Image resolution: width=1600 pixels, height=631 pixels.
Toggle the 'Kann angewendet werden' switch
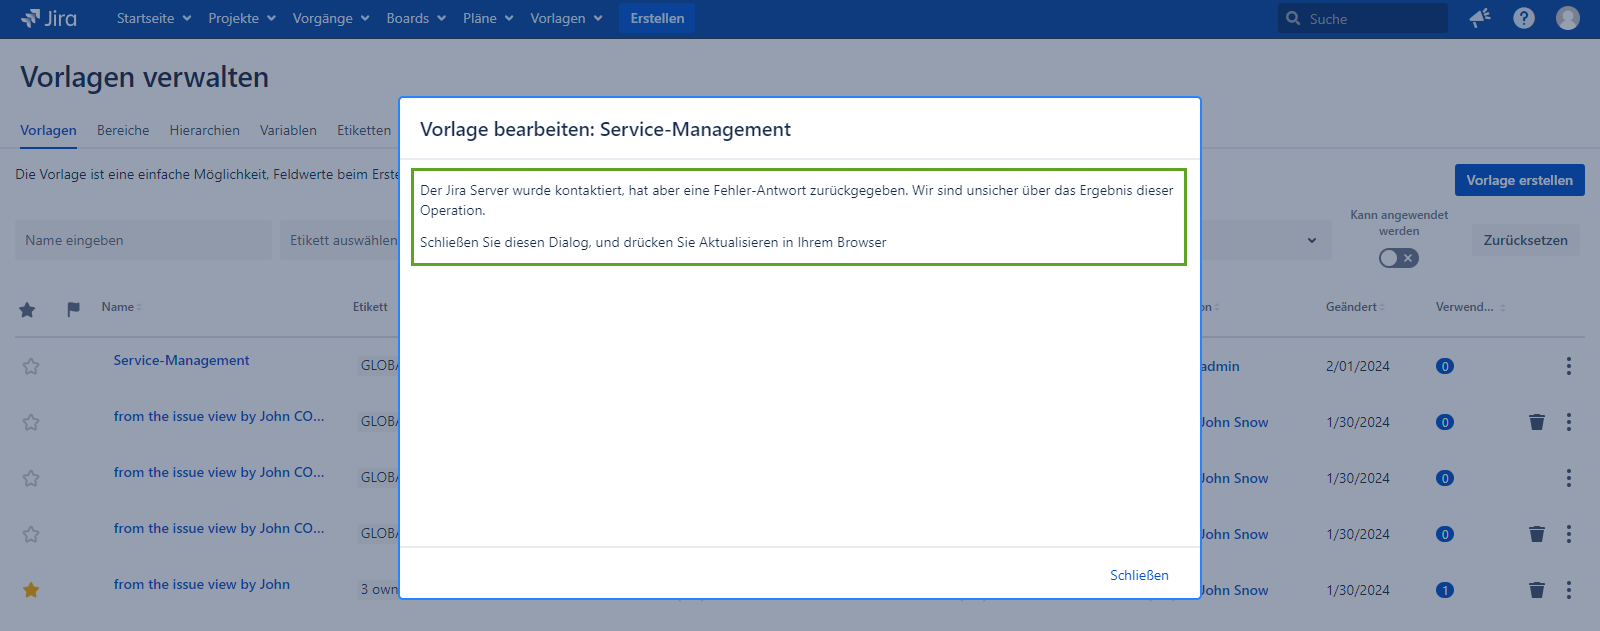(1398, 258)
